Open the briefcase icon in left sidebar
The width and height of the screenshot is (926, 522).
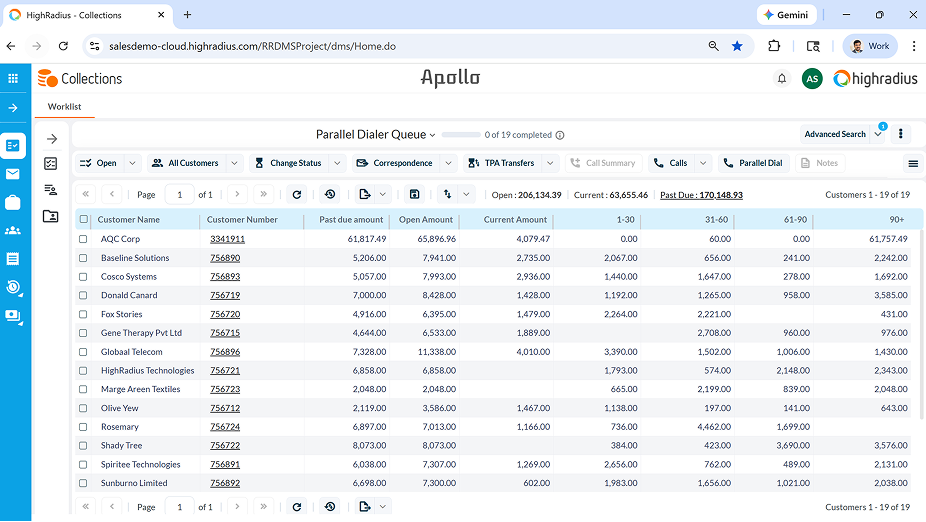click(12, 203)
